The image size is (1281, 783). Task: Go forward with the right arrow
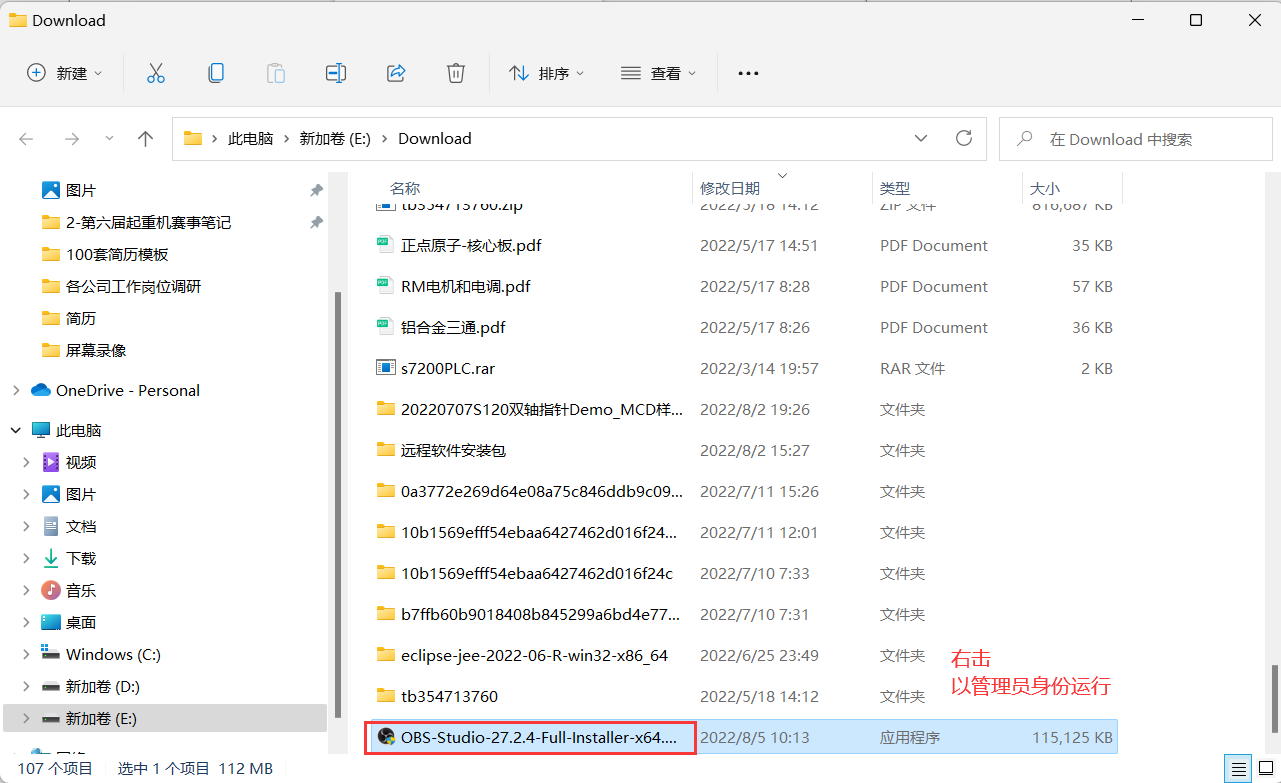pos(71,139)
